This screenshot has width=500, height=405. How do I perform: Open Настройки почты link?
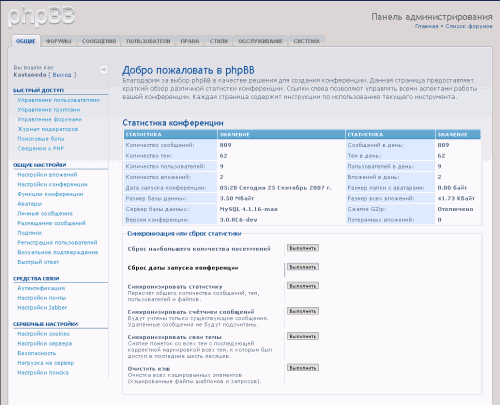(42, 298)
